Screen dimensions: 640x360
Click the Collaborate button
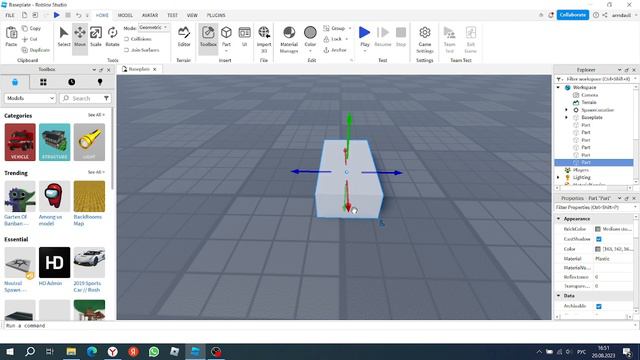[573, 15]
